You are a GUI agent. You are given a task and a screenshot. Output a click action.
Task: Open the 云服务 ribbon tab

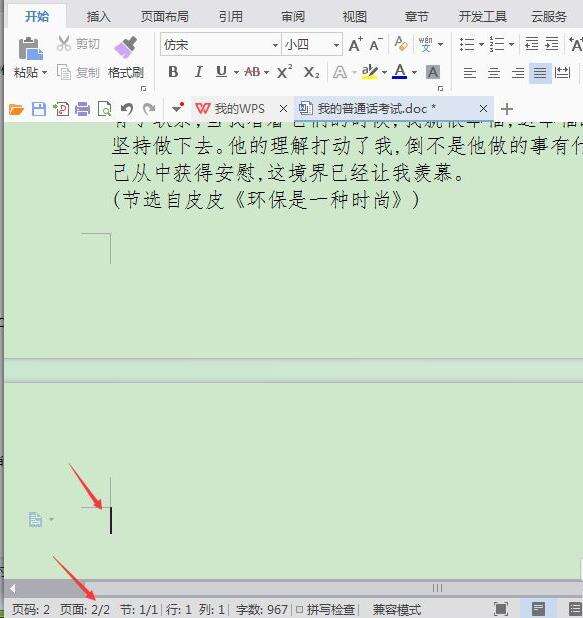(549, 17)
